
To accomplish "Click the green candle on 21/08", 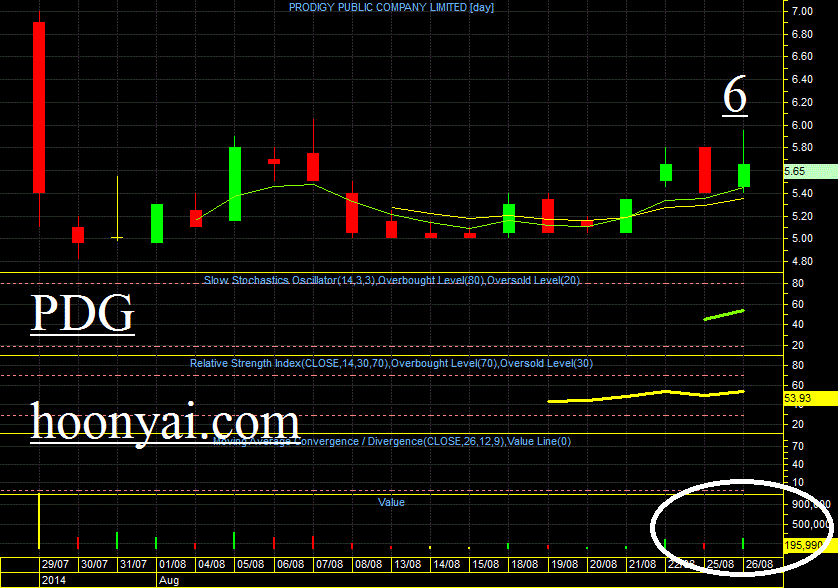I will click(x=626, y=216).
